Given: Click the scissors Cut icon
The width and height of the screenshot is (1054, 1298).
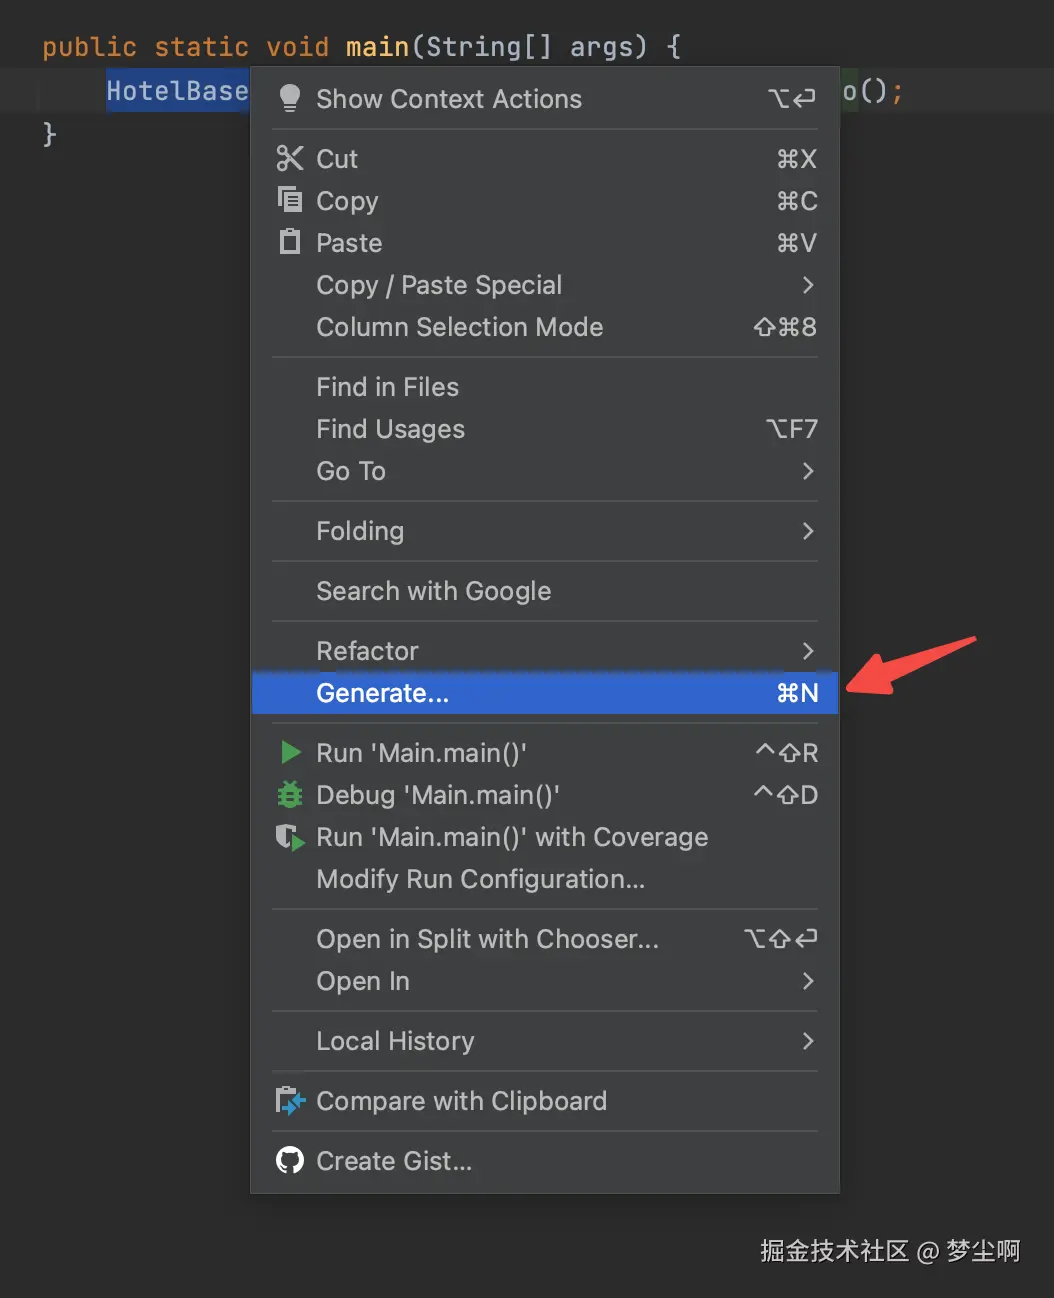Looking at the screenshot, I should (290, 158).
